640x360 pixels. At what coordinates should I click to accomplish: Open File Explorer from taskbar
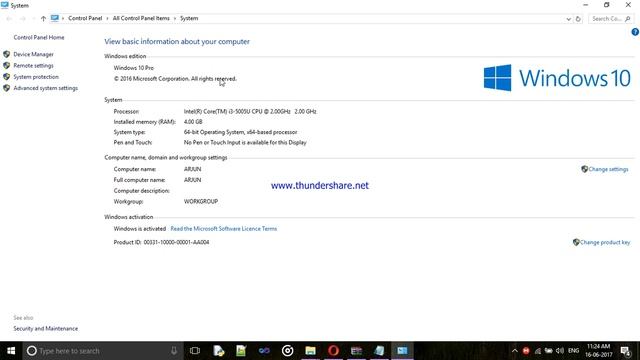coord(310,351)
